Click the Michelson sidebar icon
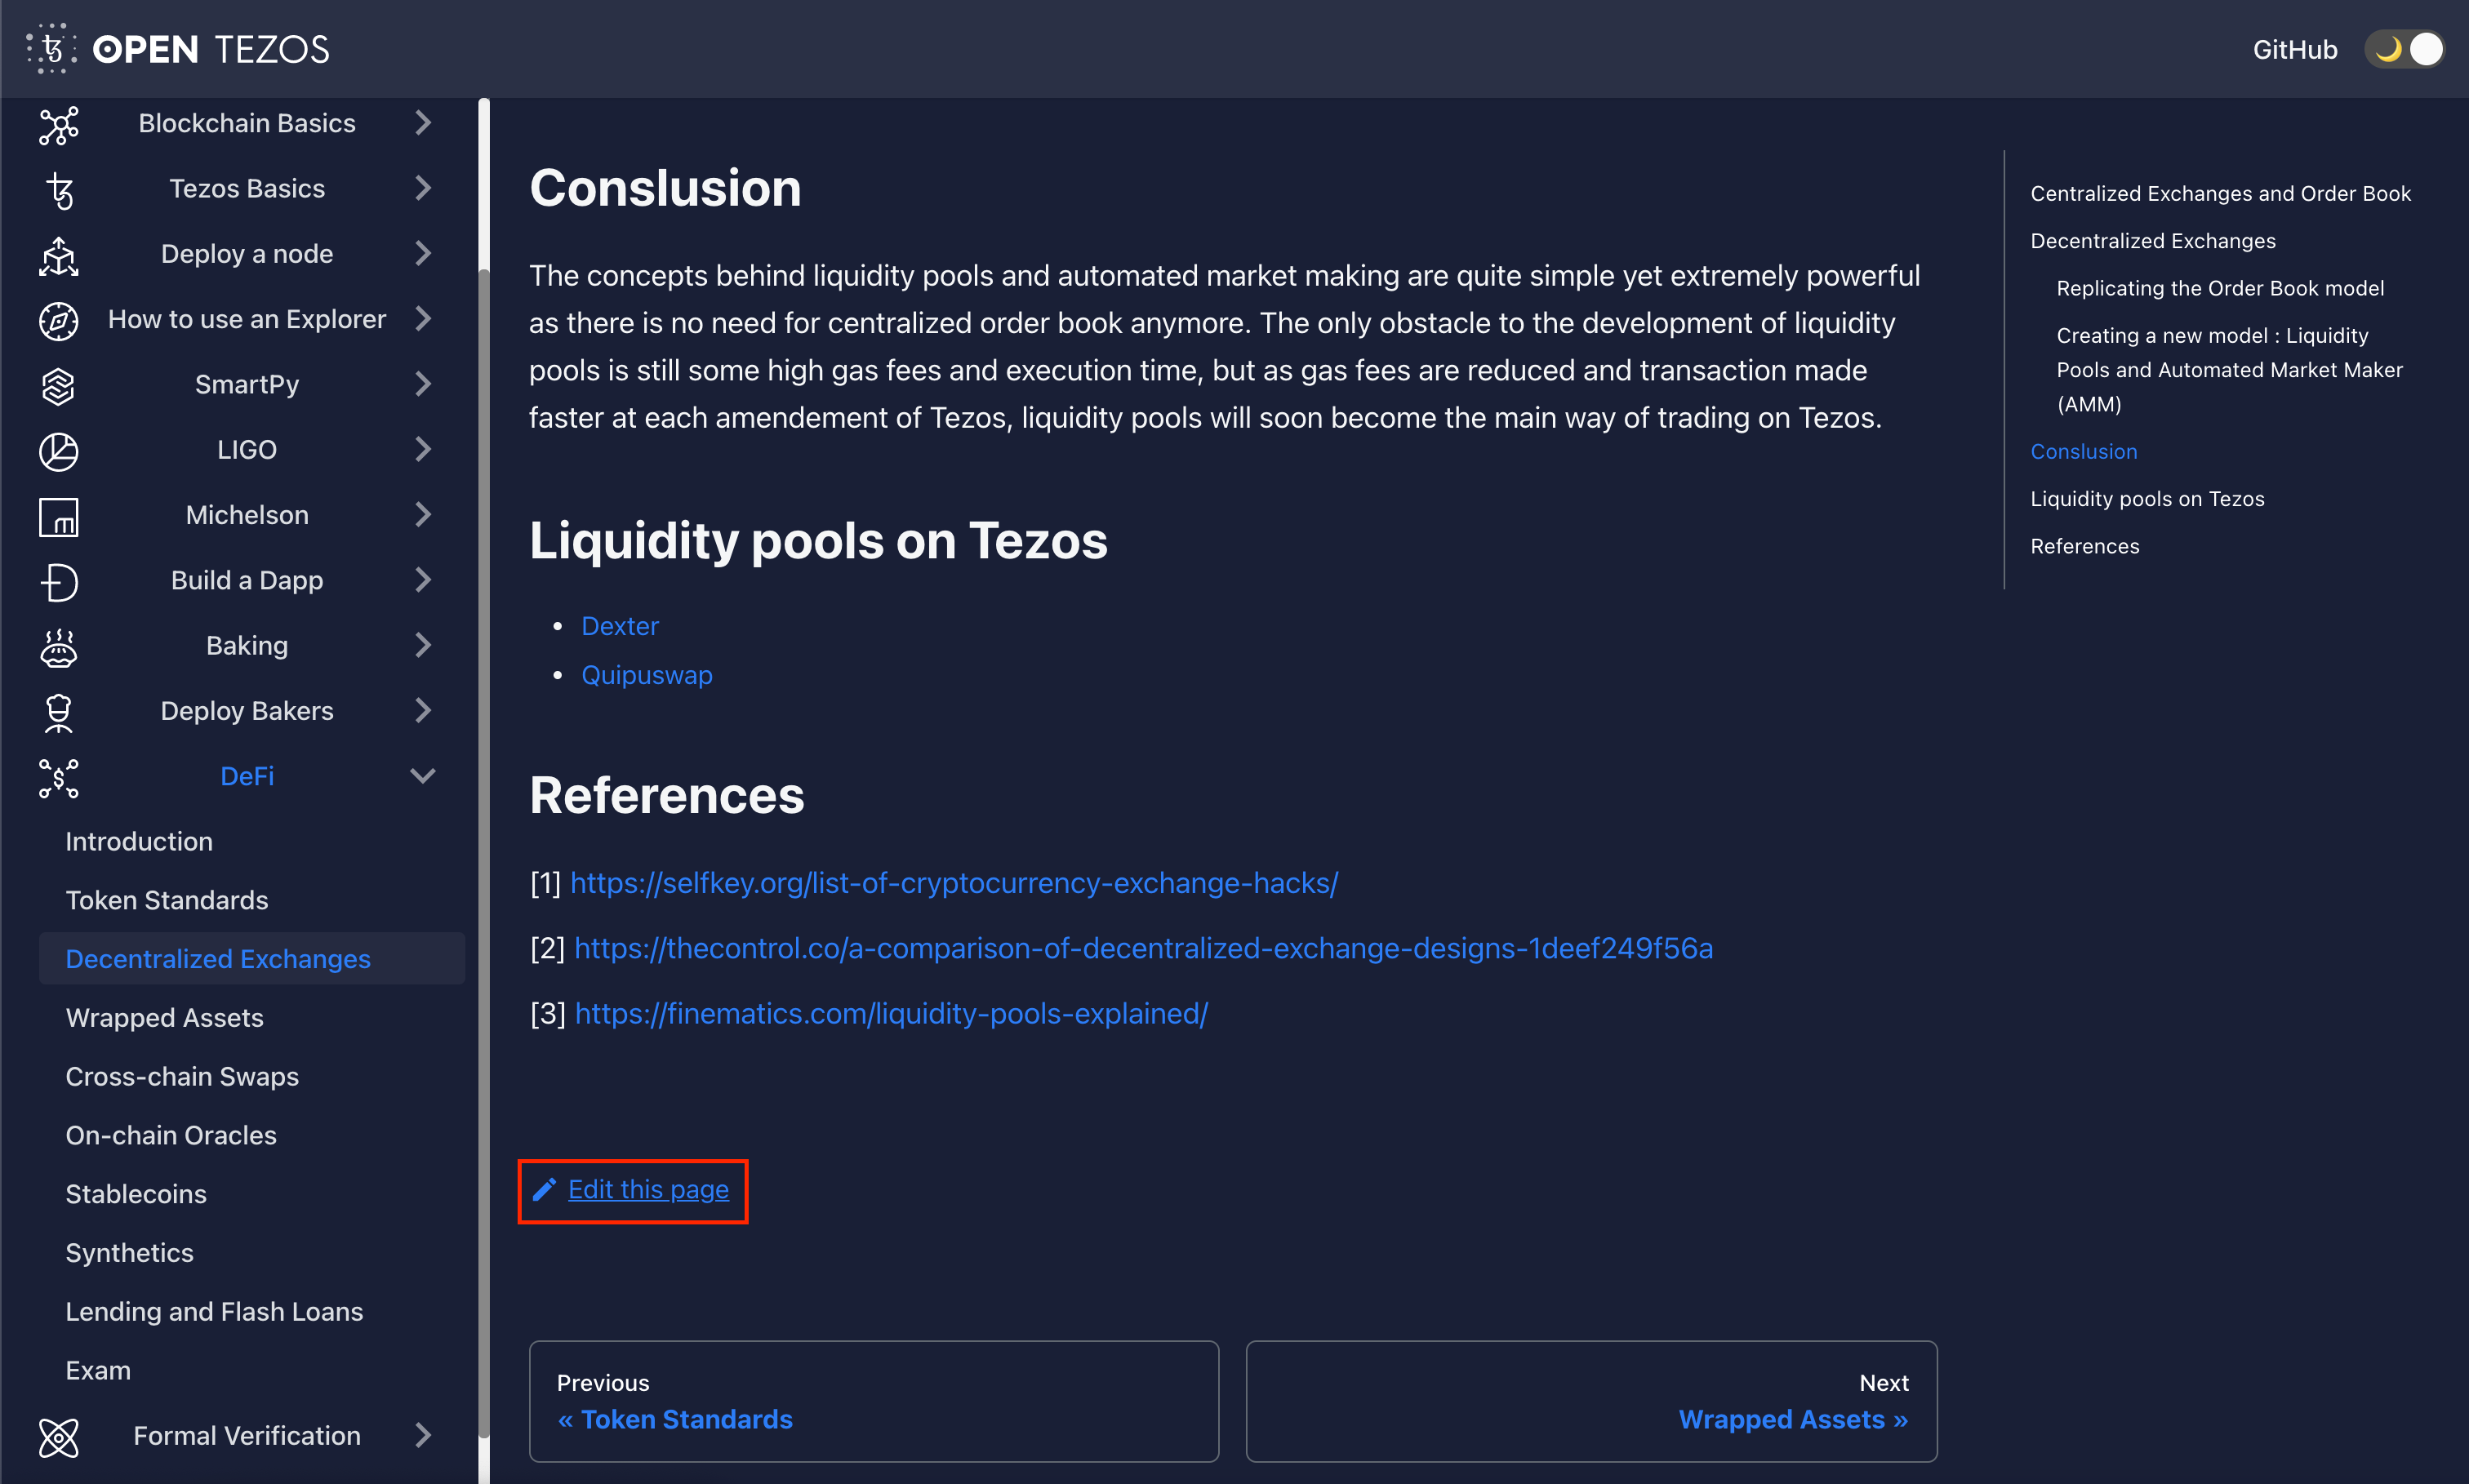The height and width of the screenshot is (1484, 2469). 58,516
